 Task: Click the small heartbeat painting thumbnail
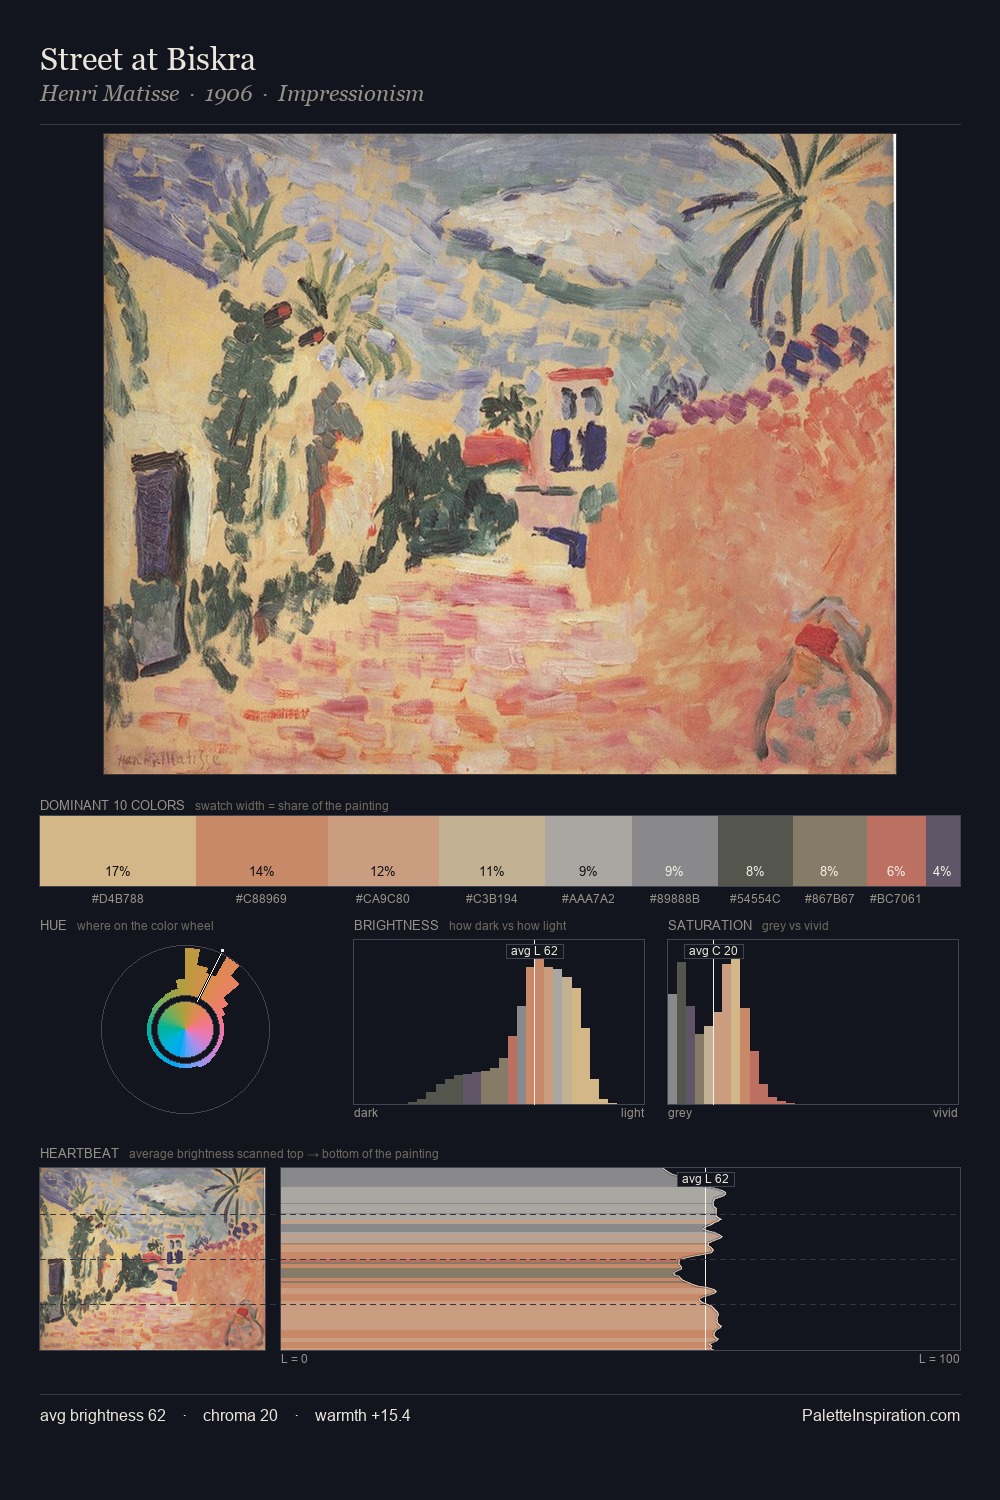pos(152,1259)
